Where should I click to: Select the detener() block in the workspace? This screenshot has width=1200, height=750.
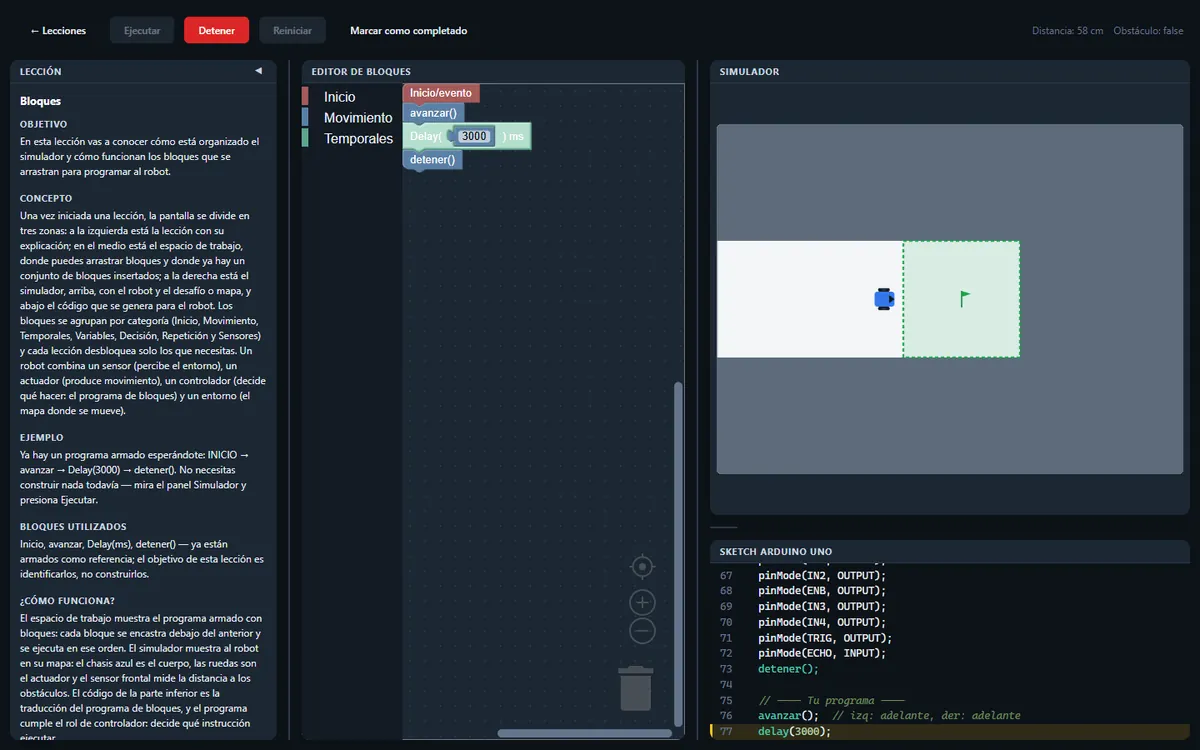433,159
